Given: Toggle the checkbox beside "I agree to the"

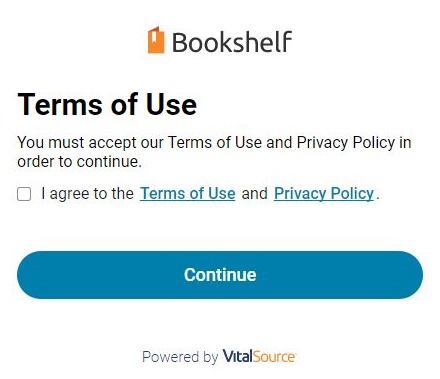Looking at the screenshot, I should coord(24,194).
